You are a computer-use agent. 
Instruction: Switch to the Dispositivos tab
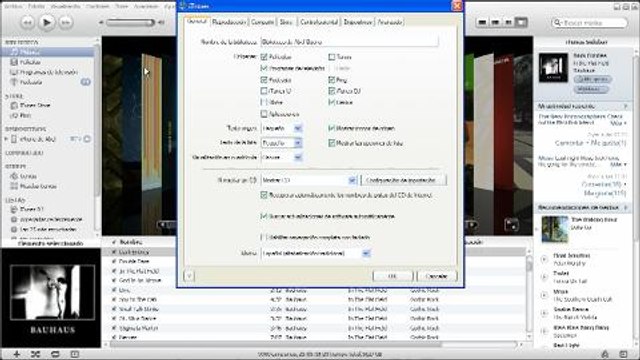tap(358, 22)
